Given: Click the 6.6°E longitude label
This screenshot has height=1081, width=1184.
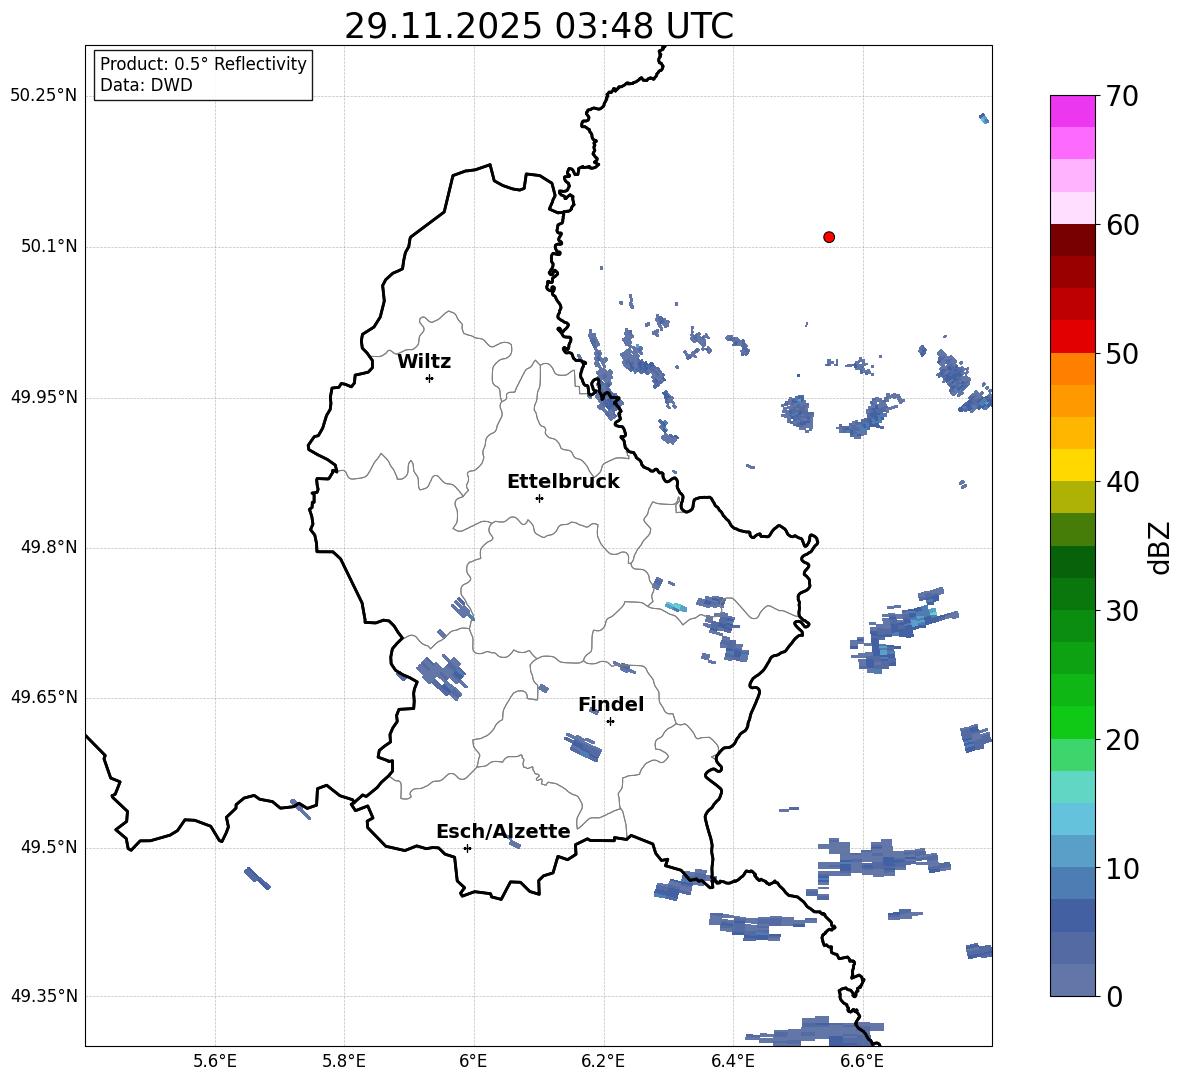Looking at the screenshot, I should pos(862,1061).
